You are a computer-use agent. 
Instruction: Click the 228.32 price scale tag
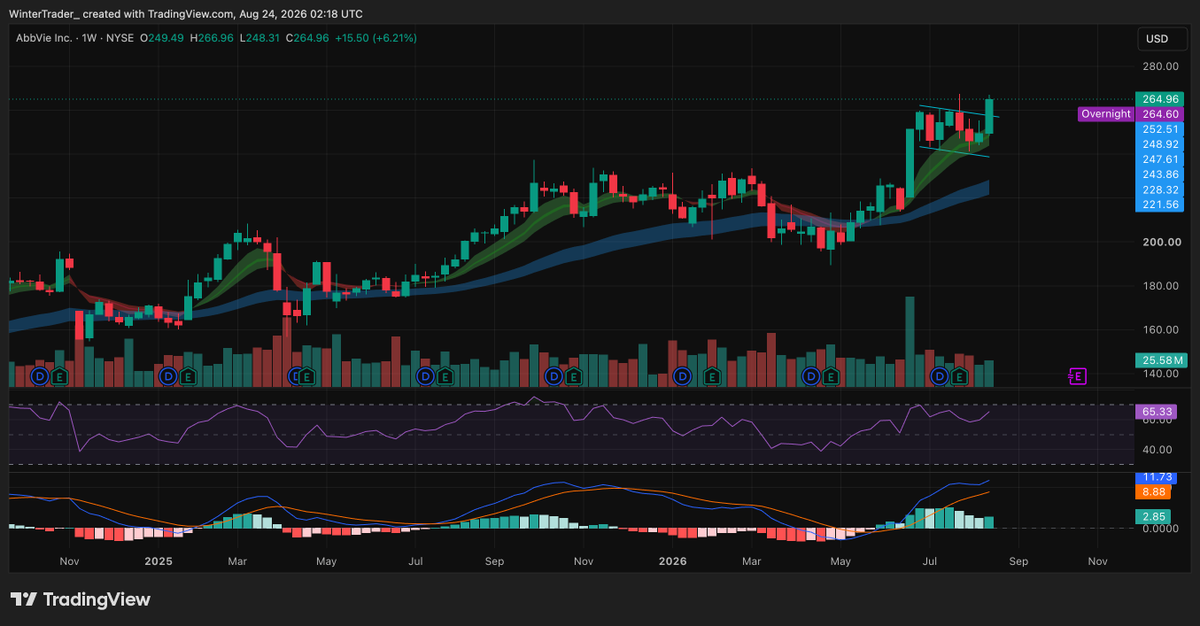tap(1160, 189)
